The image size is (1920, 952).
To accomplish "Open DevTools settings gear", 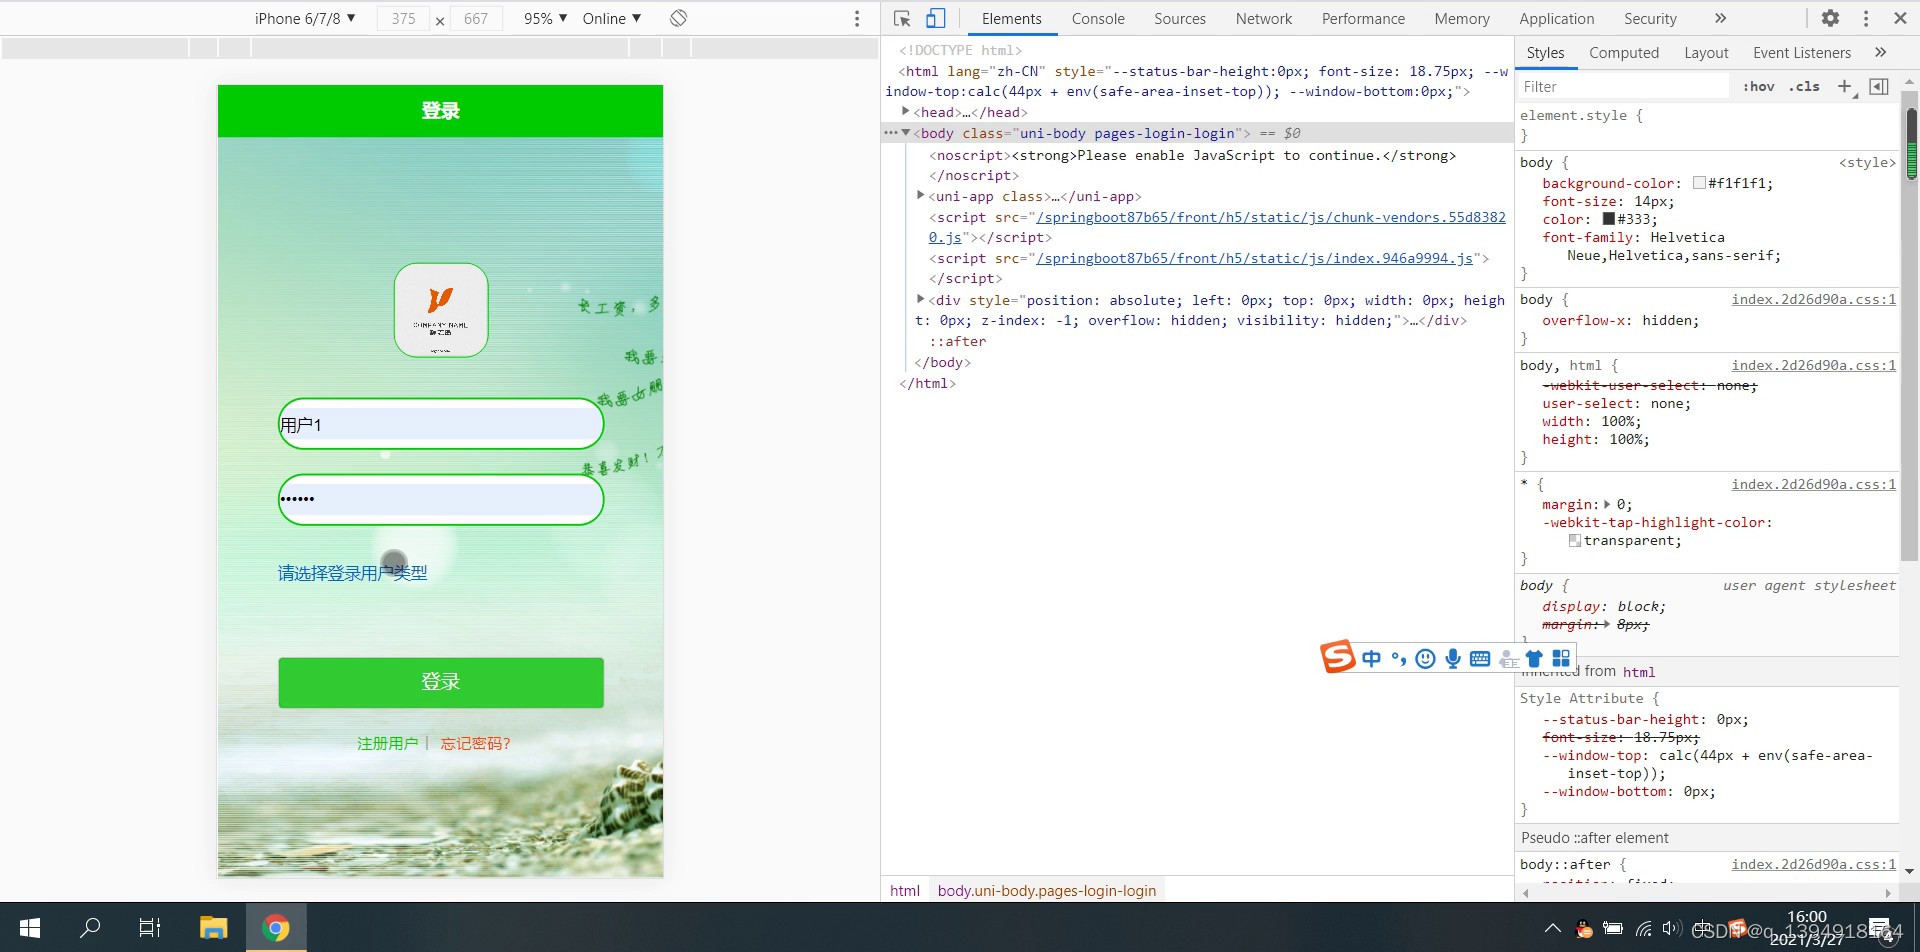I will coord(1830,18).
